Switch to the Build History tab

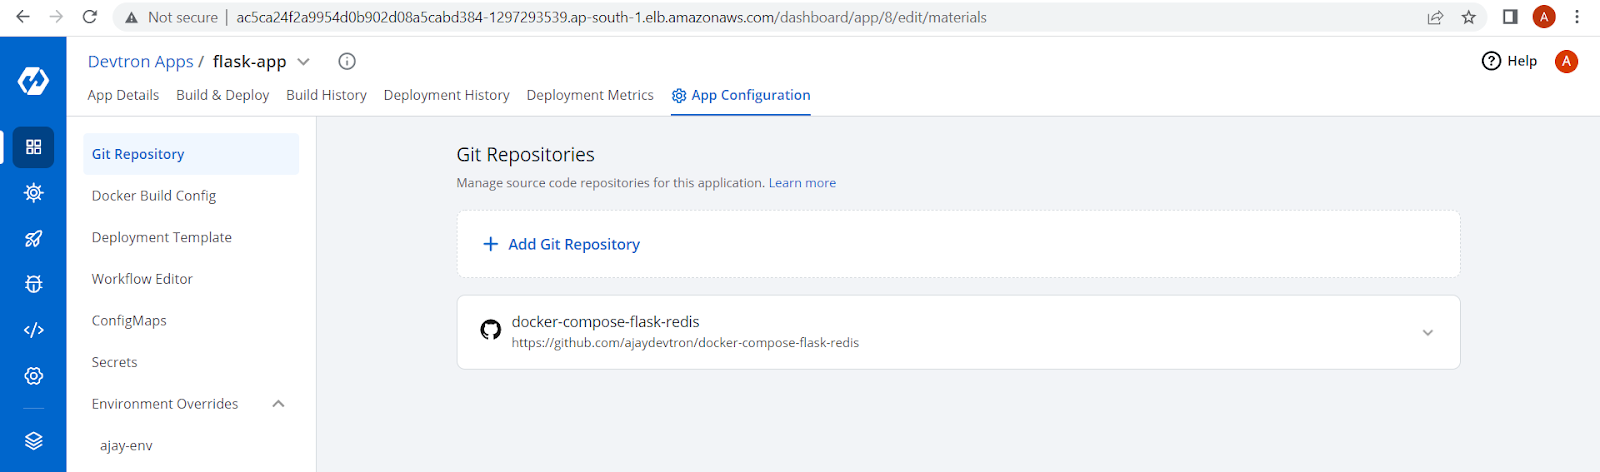pyautogui.click(x=326, y=95)
